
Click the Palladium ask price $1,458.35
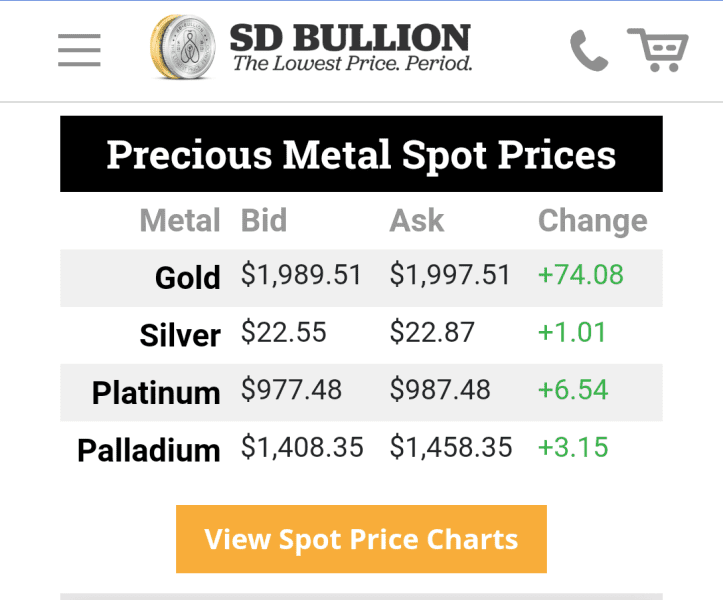pos(451,447)
